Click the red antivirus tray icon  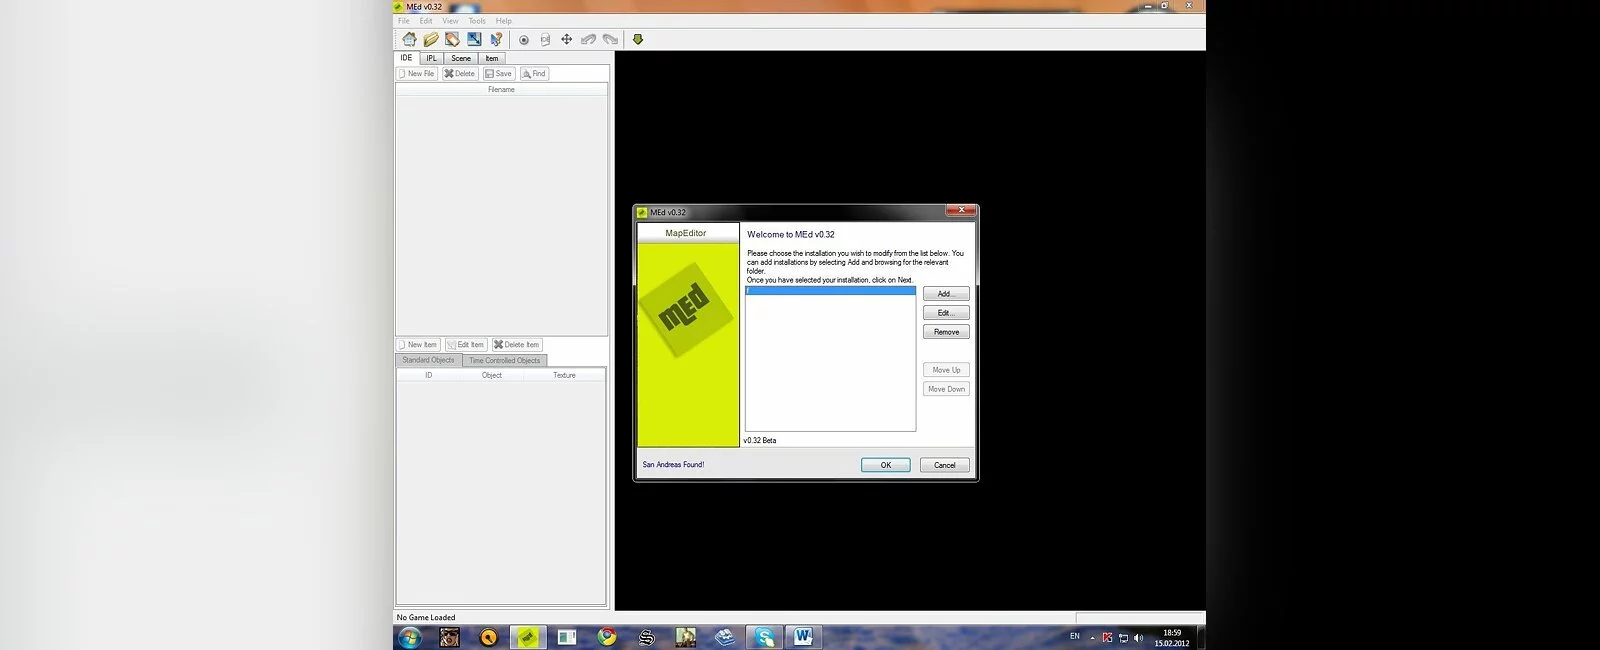click(x=1107, y=638)
